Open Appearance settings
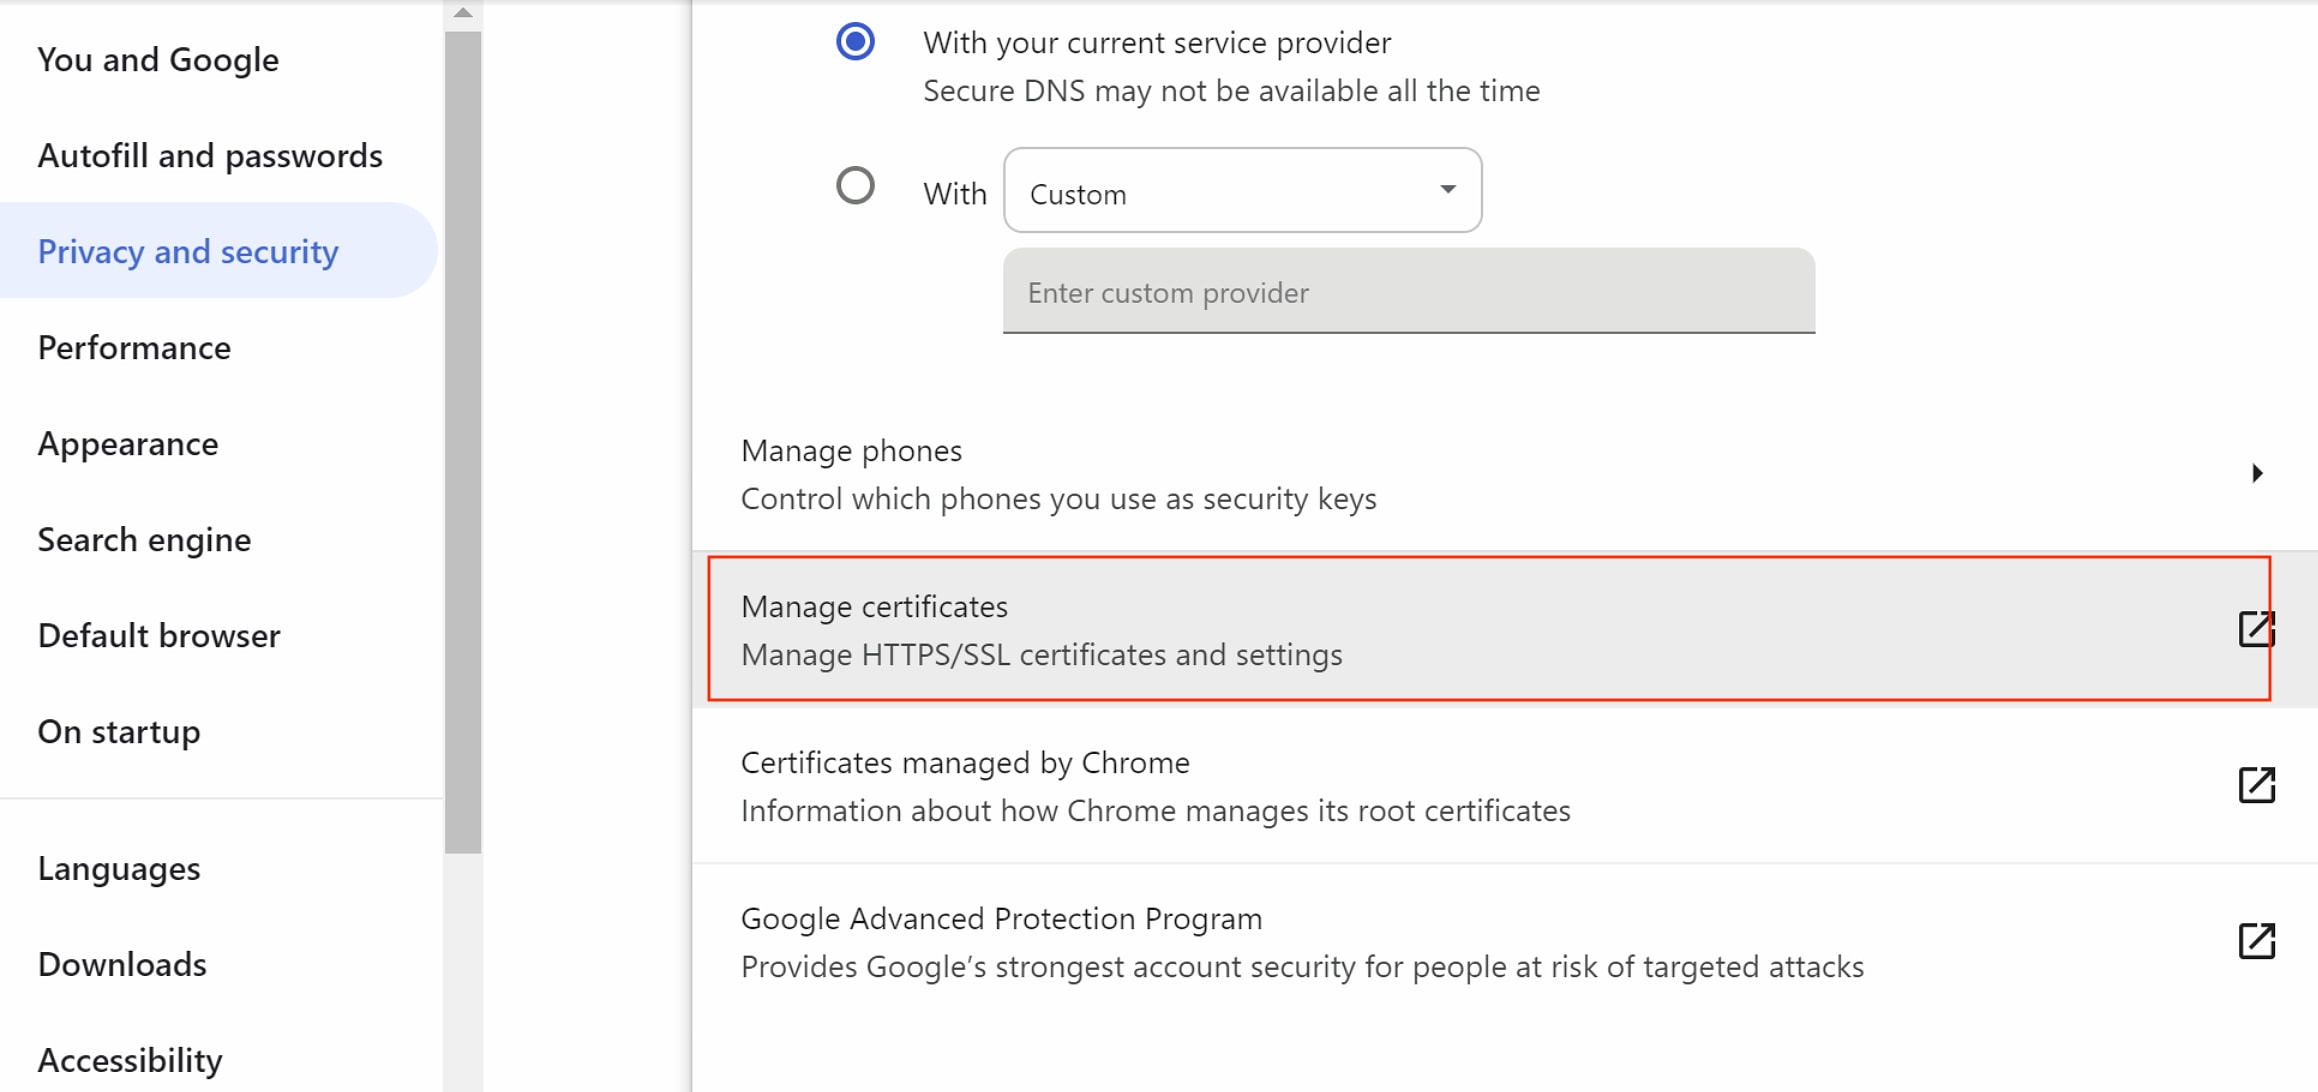 (128, 443)
